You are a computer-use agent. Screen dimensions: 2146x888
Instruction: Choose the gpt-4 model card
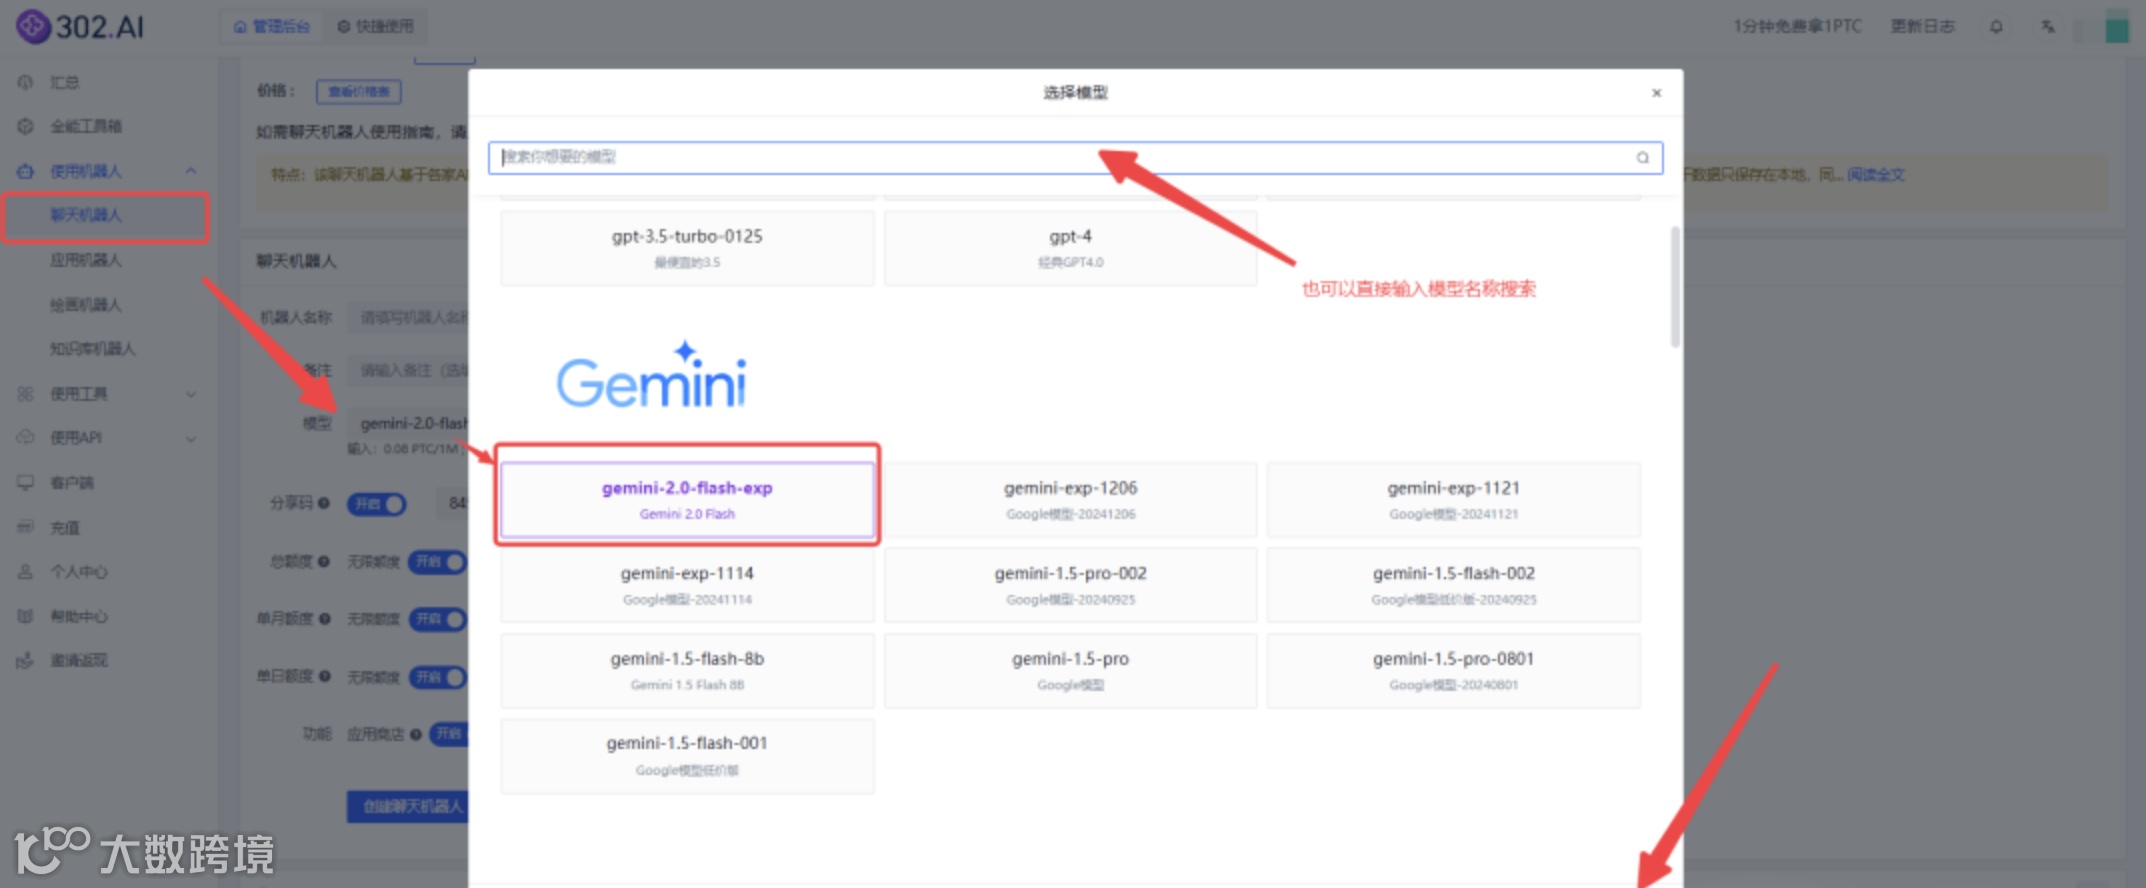pos(1070,247)
